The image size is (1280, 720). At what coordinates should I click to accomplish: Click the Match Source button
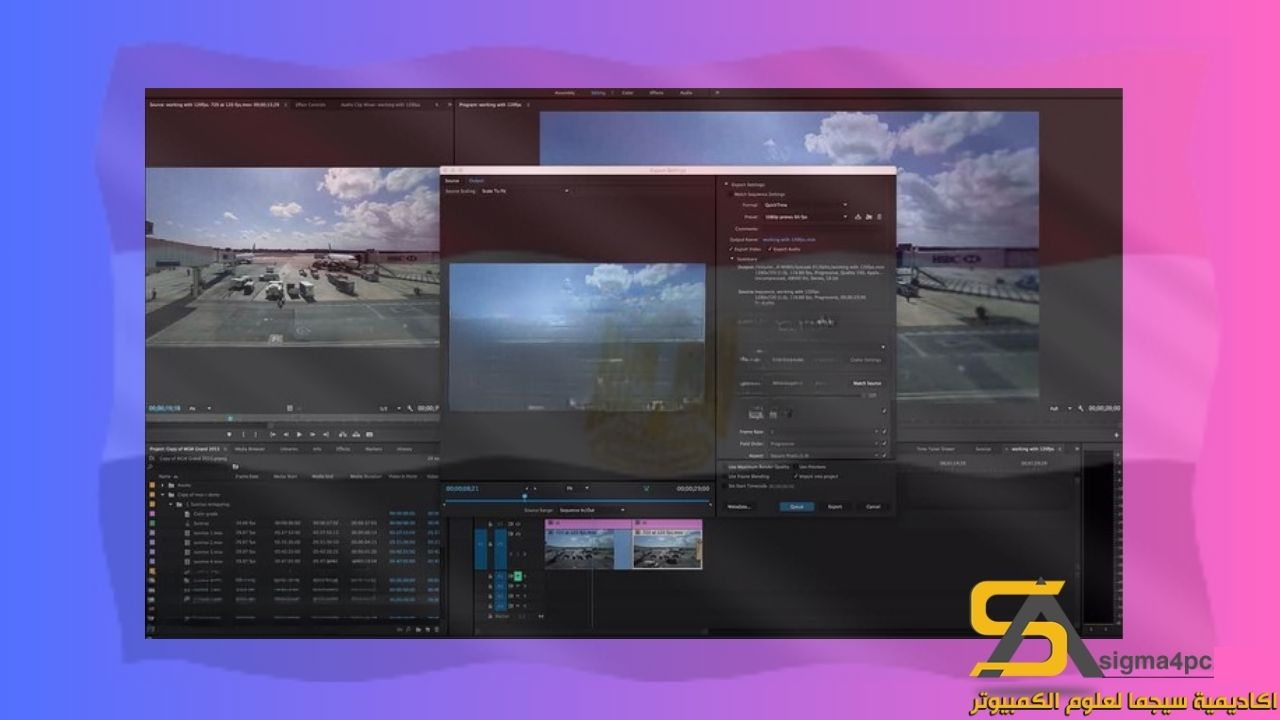coord(867,383)
